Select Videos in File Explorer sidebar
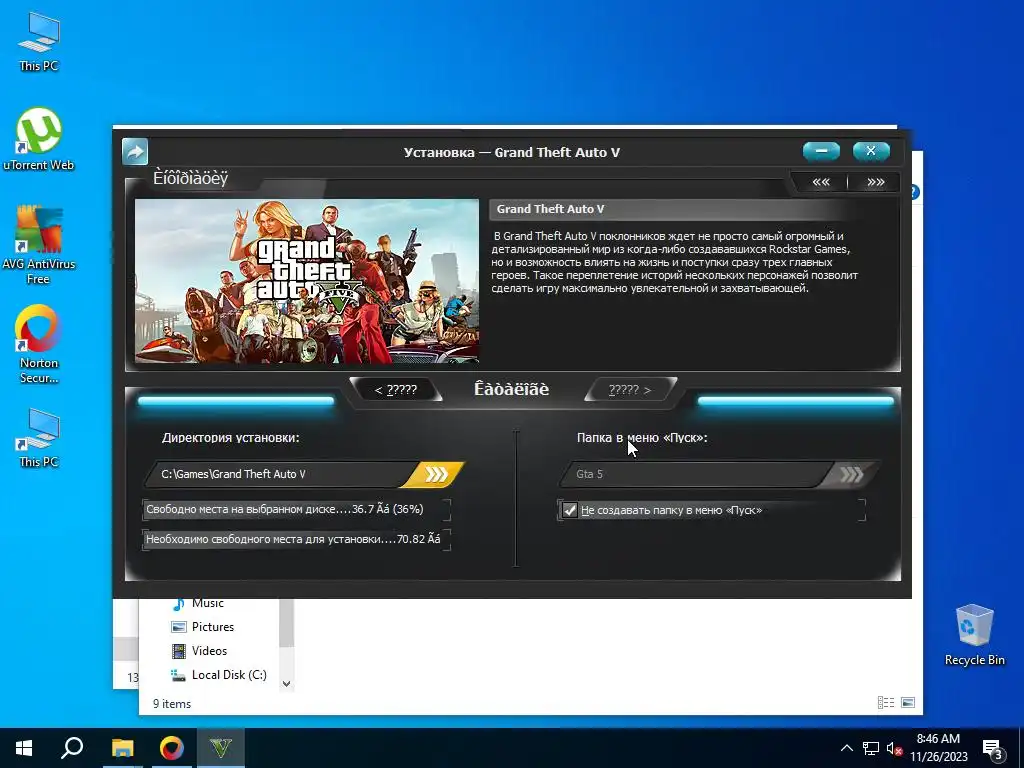The image size is (1024, 768). coord(199,651)
